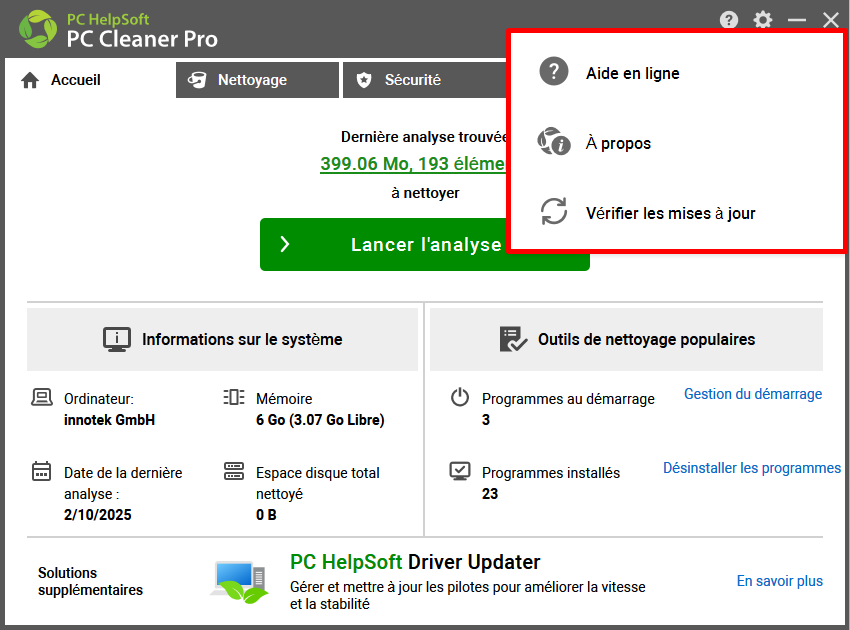This screenshot has width=850, height=630.
Task: Click the monitor checkmark icon beside Programmes installés
Action: coord(460,471)
